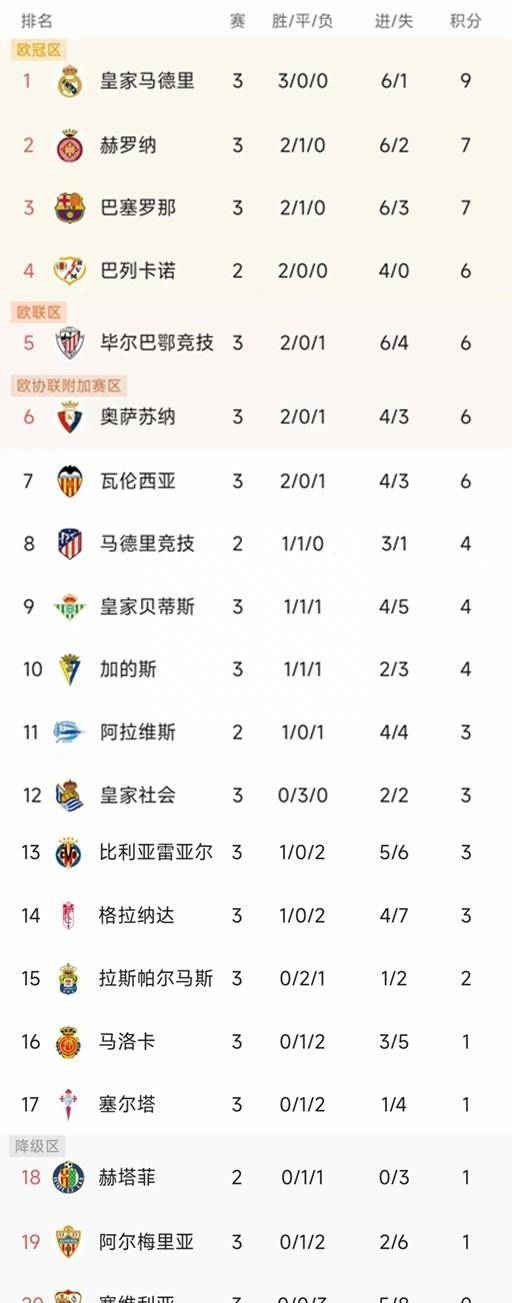512x1303 pixels.
Task: Click the 积分 column header
Action: (x=465, y=20)
